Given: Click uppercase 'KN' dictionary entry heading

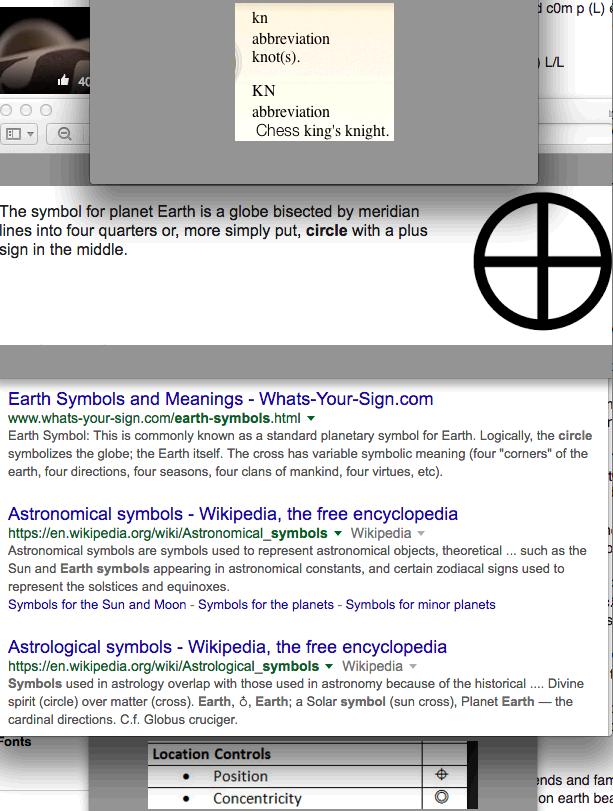Looking at the screenshot, I should 263,91.
